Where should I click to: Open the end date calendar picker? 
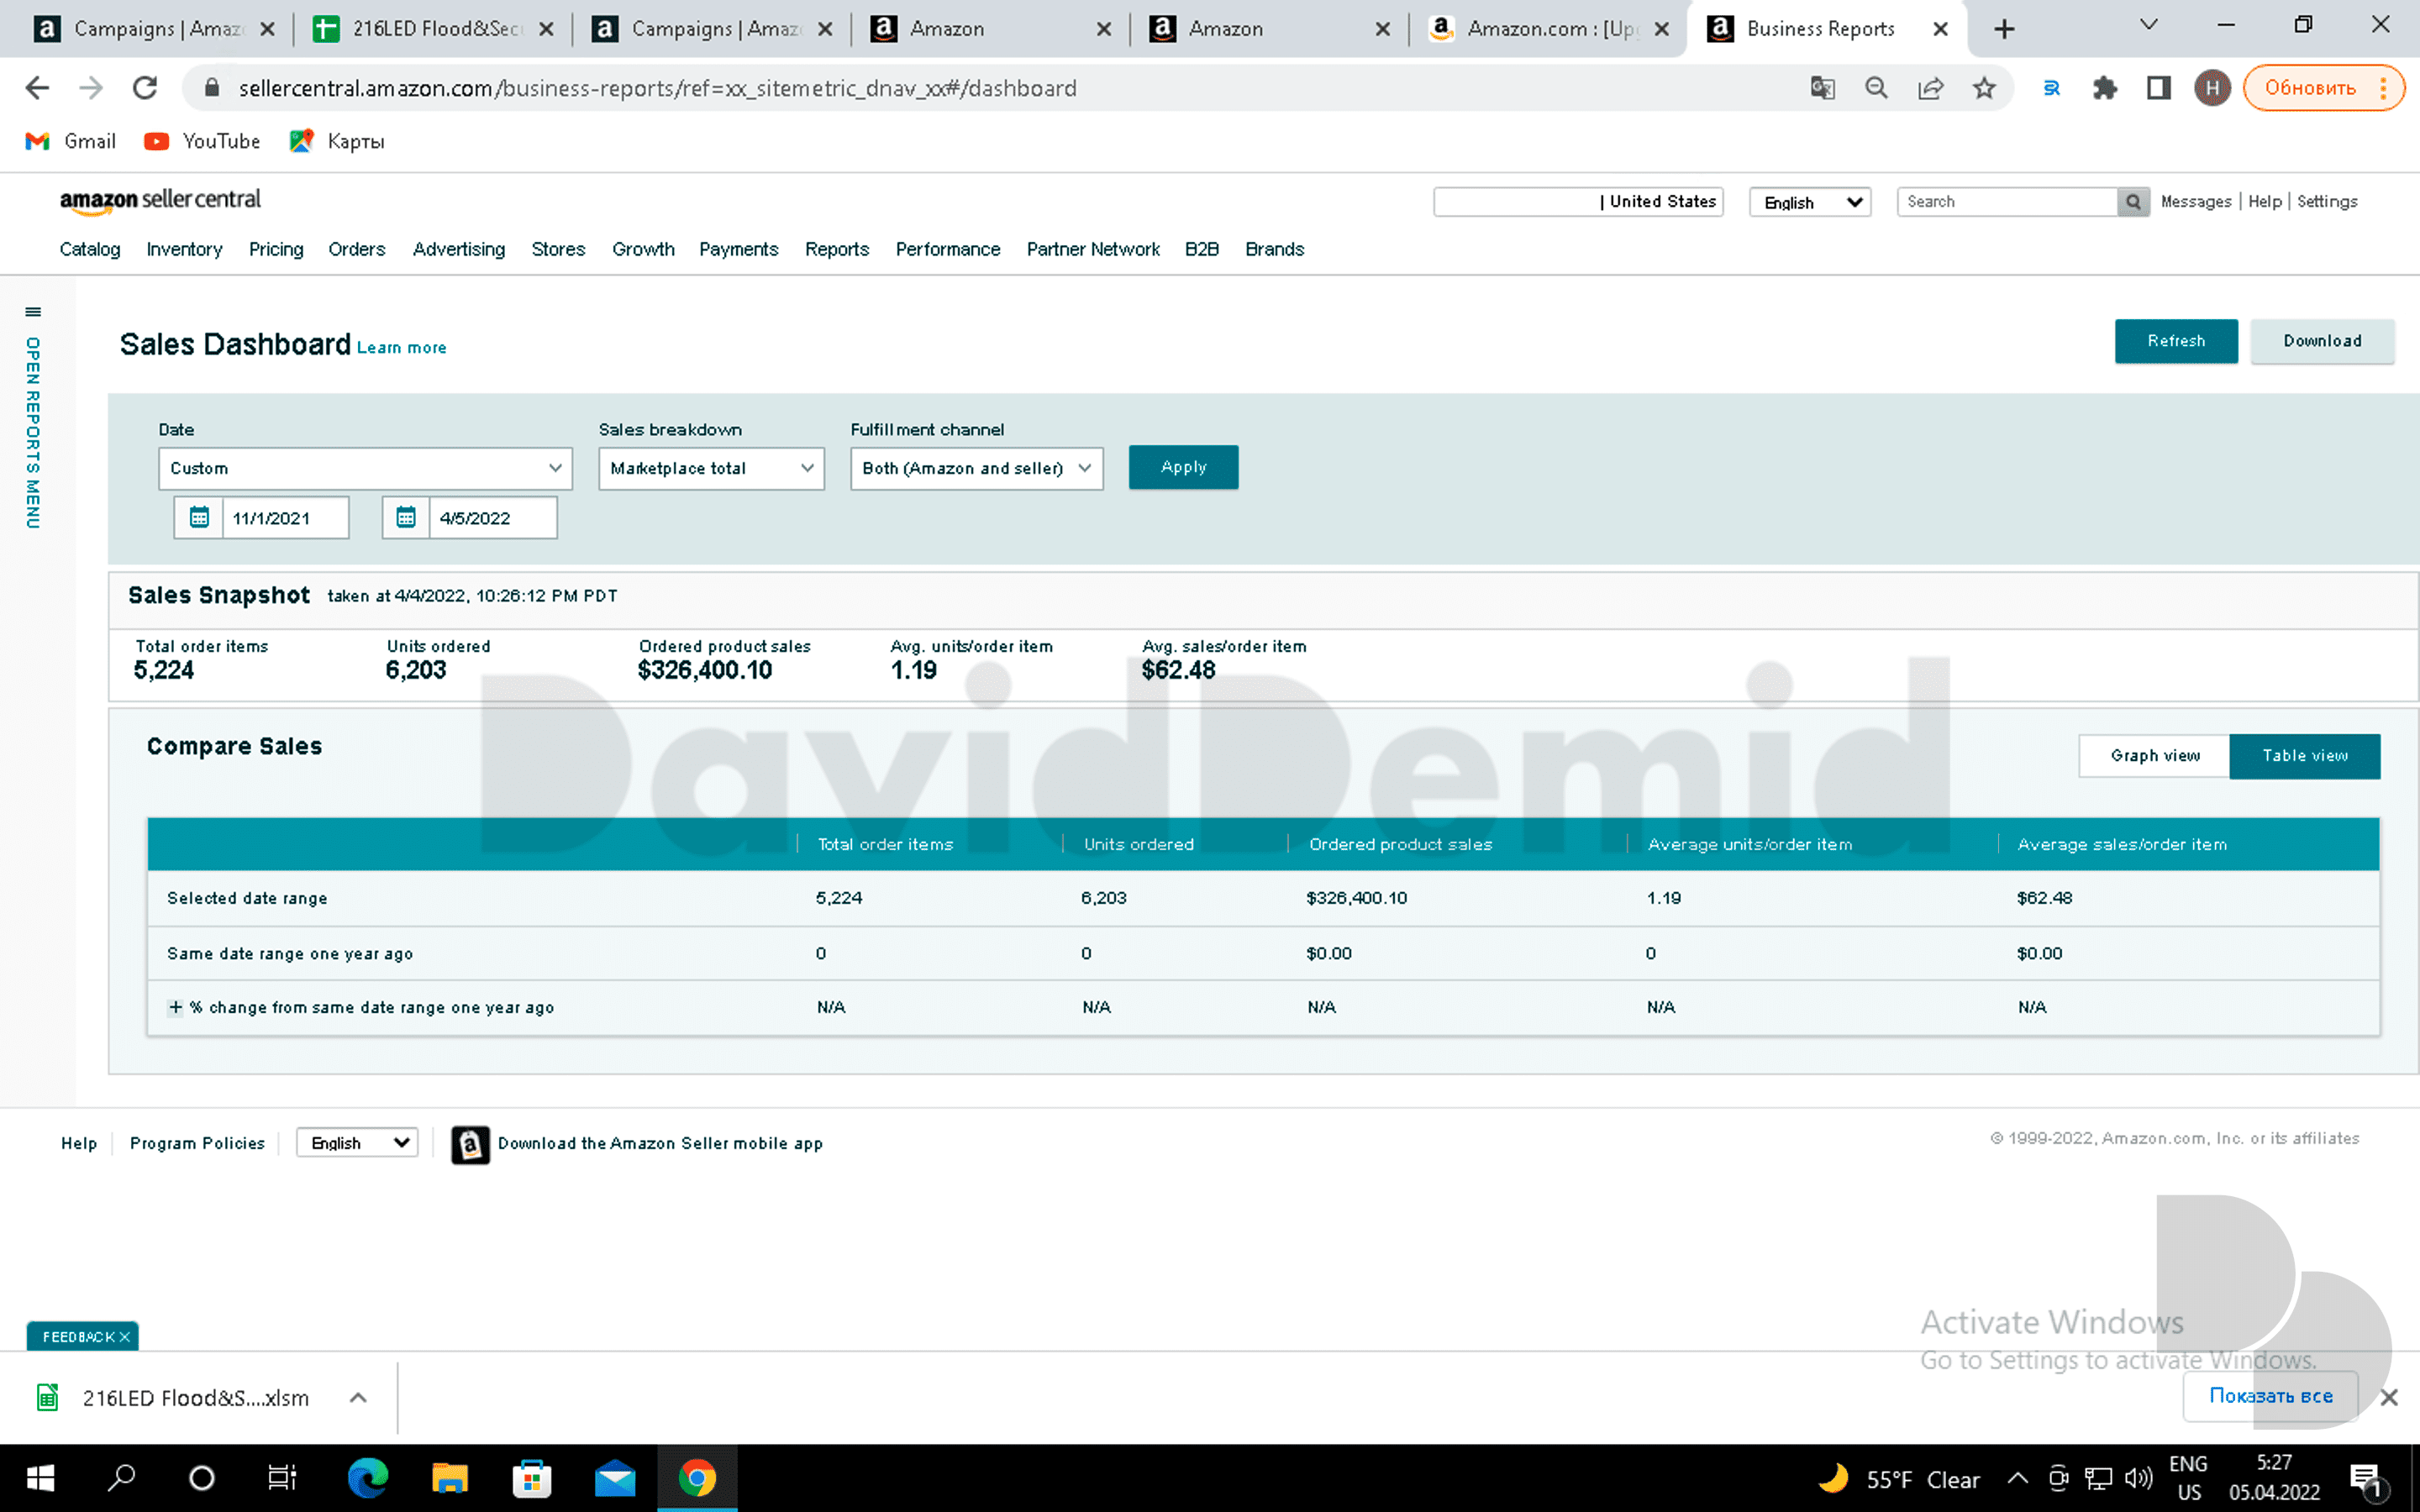pos(406,517)
